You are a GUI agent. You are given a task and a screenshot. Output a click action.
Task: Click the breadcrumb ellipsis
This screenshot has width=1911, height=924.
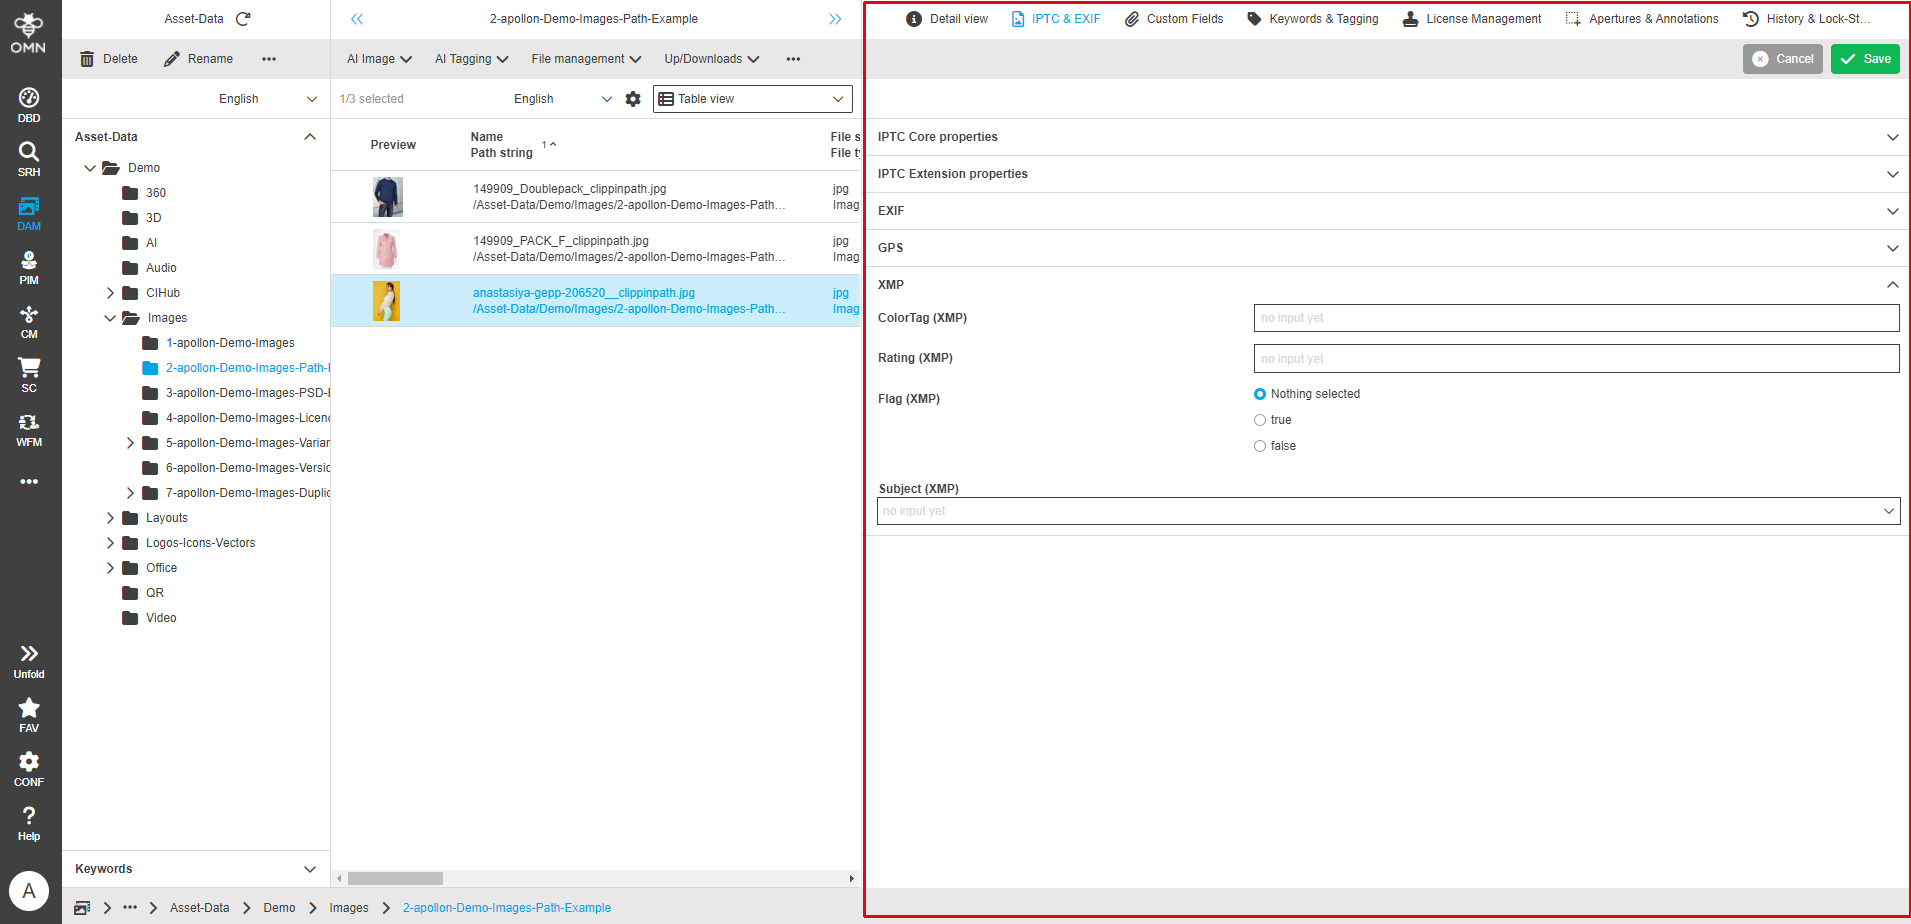[130, 908]
